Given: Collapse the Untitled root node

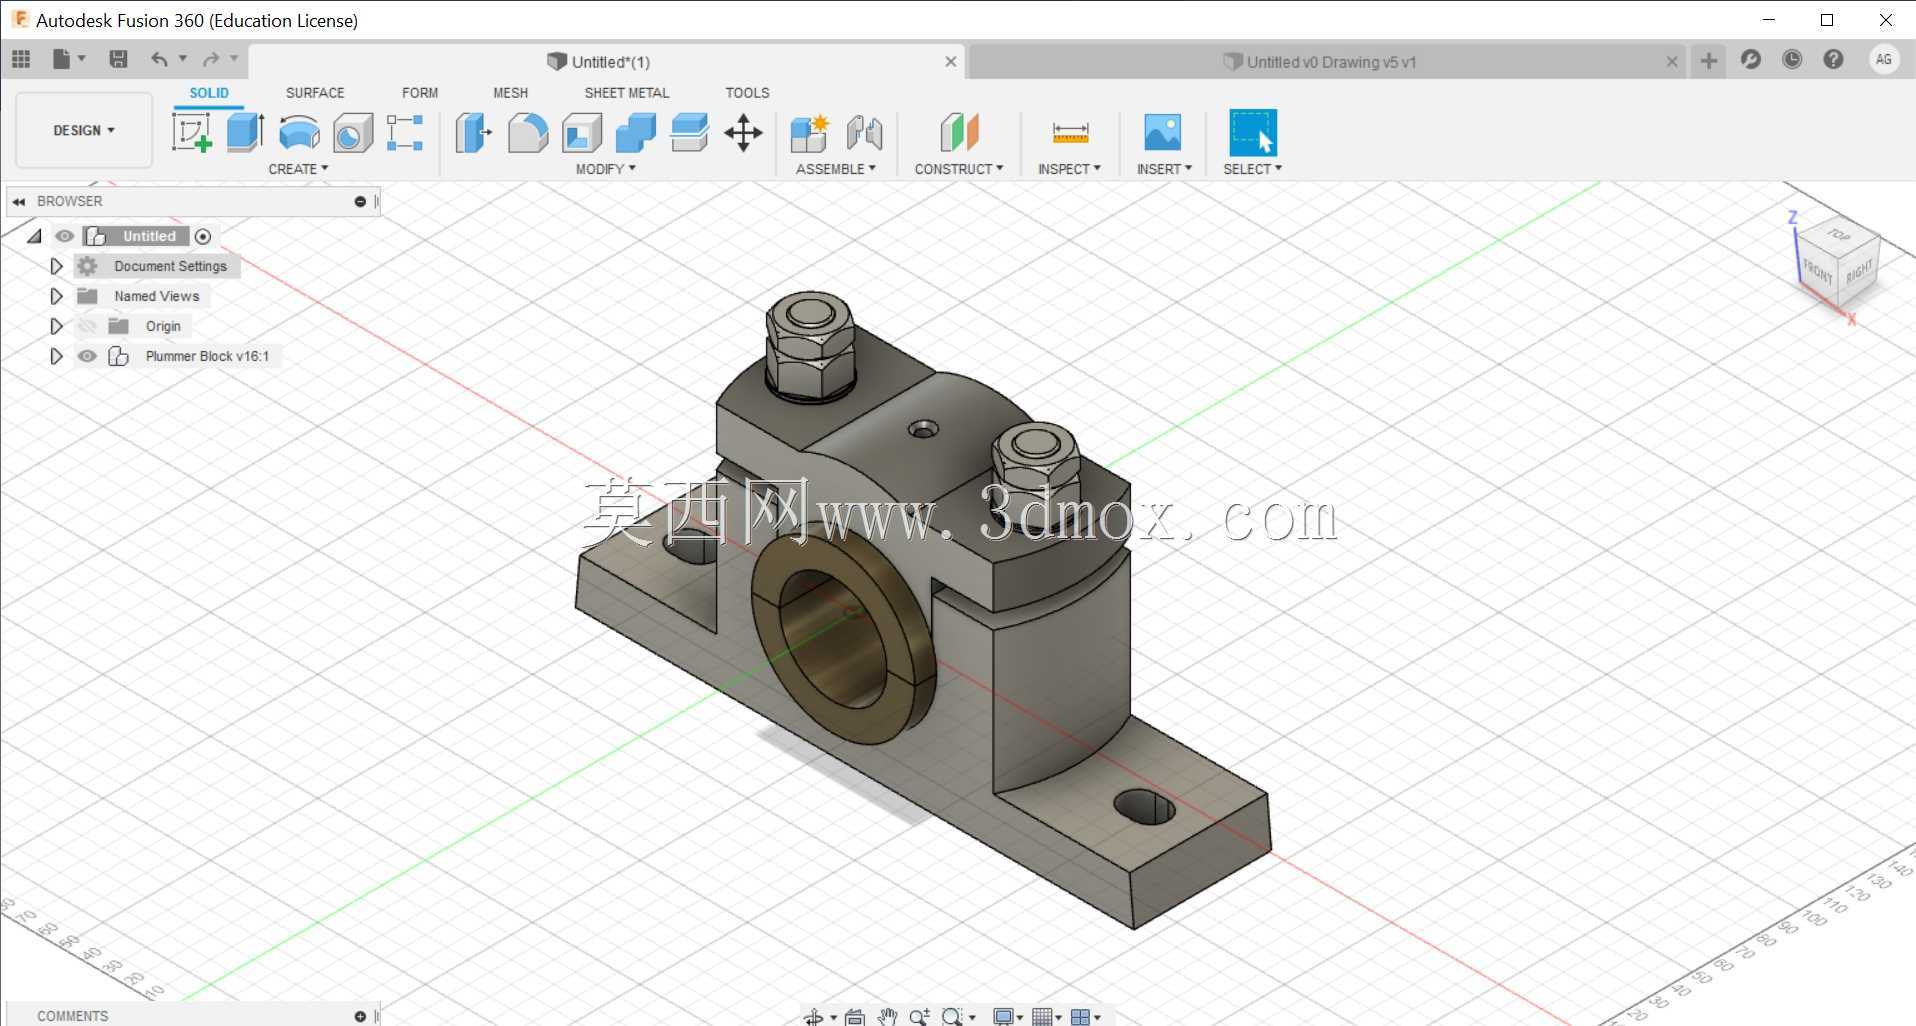Looking at the screenshot, I should [x=35, y=236].
